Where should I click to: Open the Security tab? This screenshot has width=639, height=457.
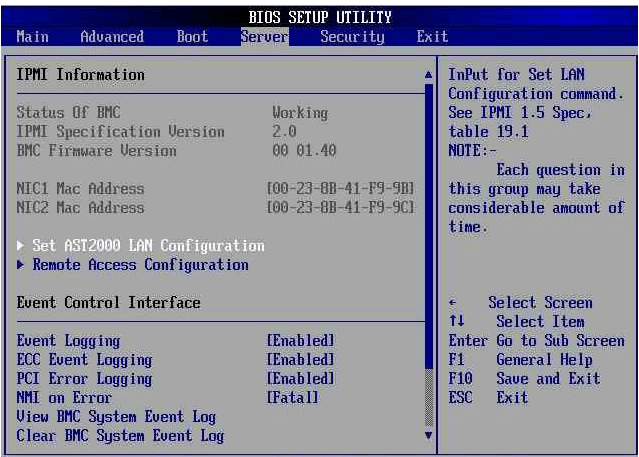point(353,37)
